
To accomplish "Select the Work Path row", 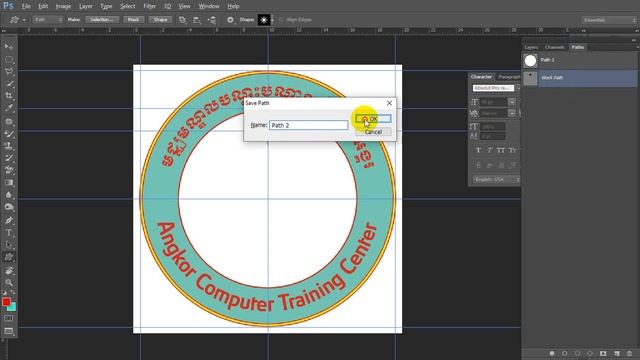I will click(x=580, y=78).
